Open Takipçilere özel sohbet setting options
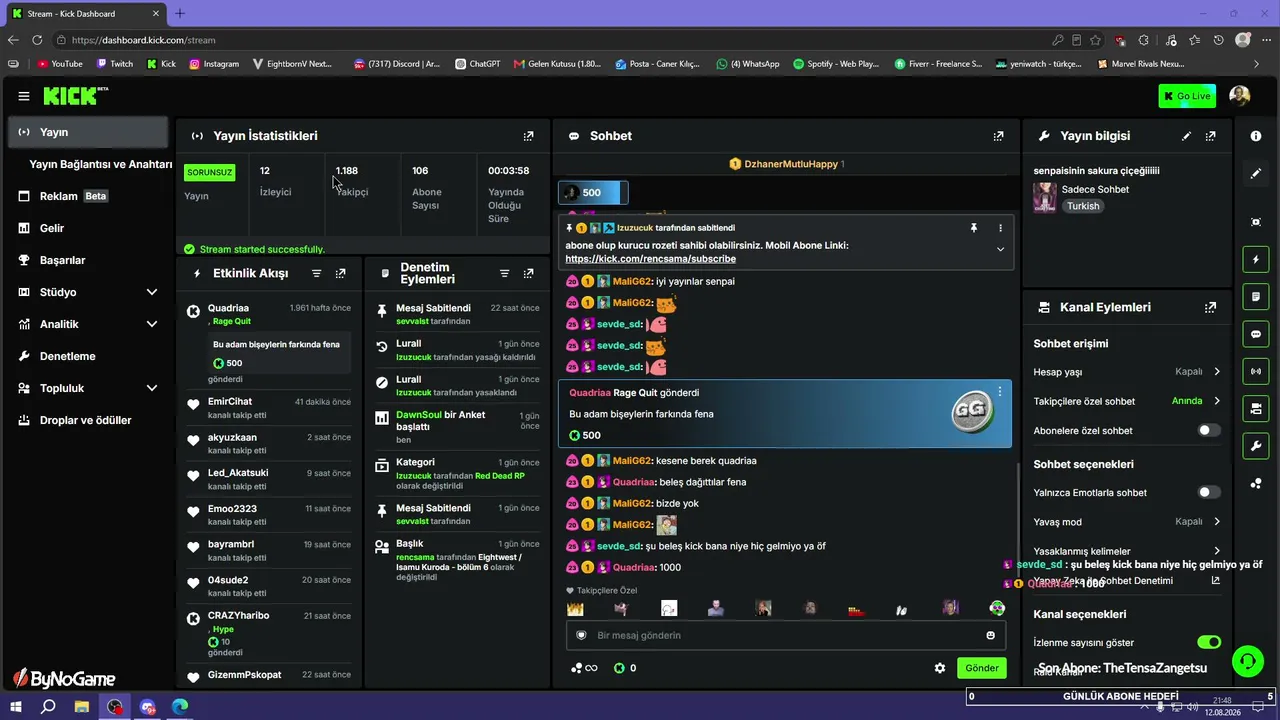The image size is (1280, 720). pos(1127,401)
